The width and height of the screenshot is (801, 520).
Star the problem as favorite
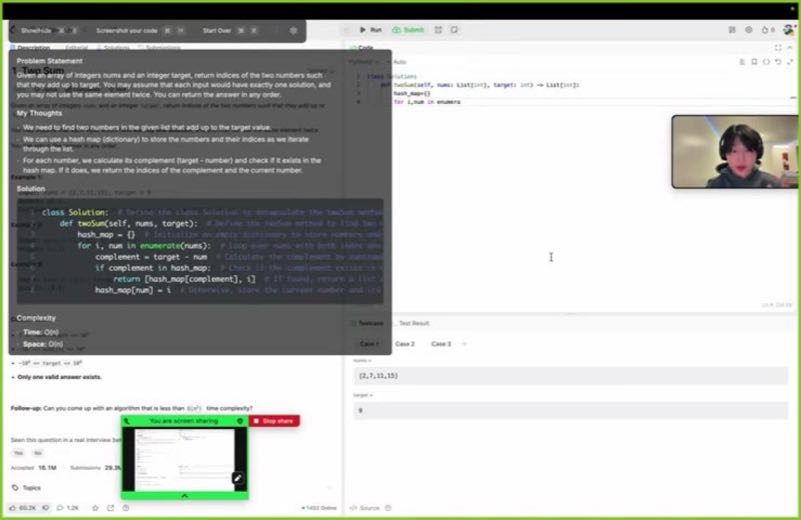coord(95,508)
